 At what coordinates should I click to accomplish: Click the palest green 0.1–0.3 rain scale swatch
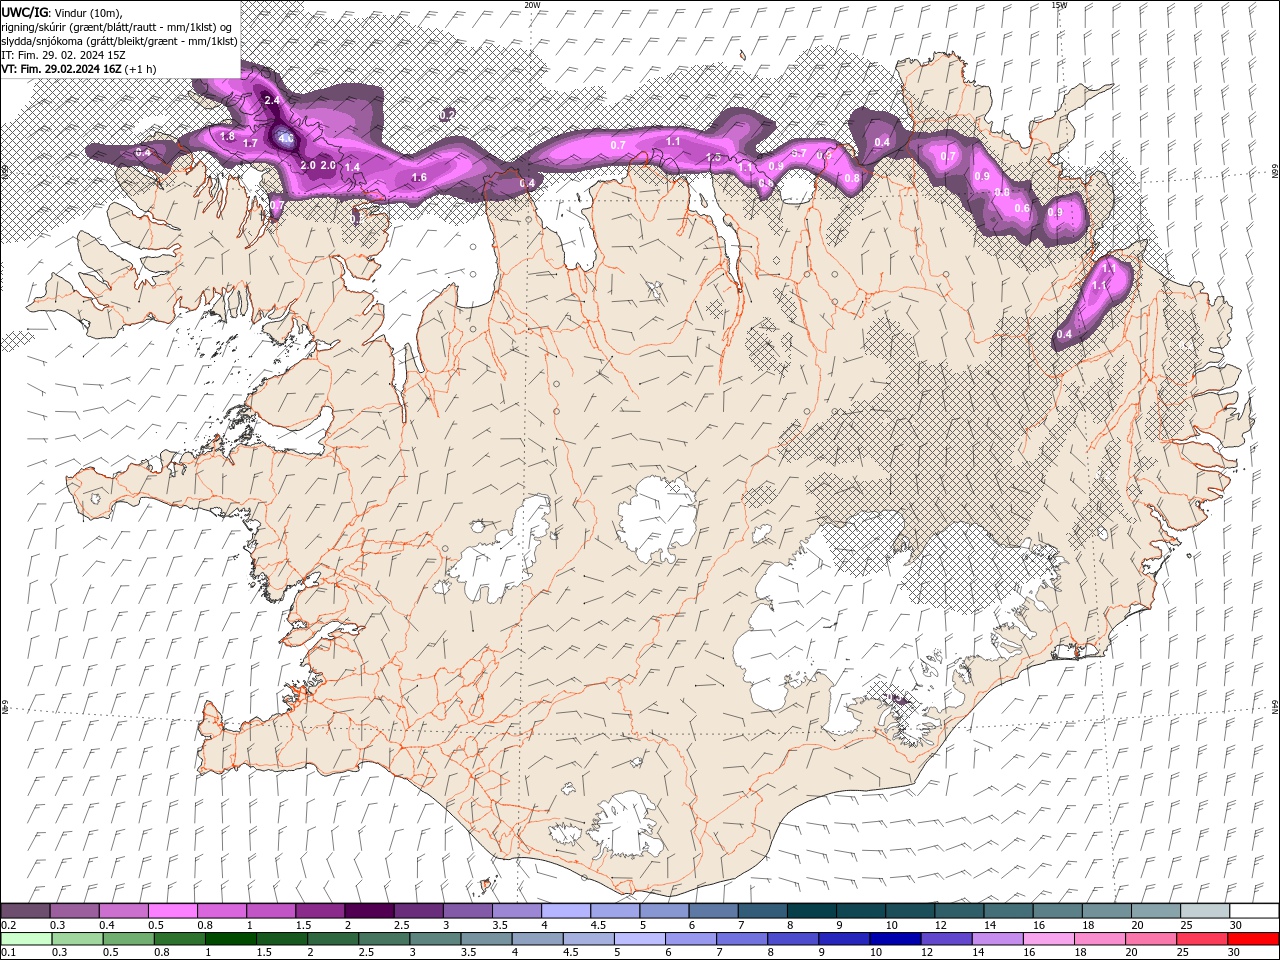coord(26,939)
